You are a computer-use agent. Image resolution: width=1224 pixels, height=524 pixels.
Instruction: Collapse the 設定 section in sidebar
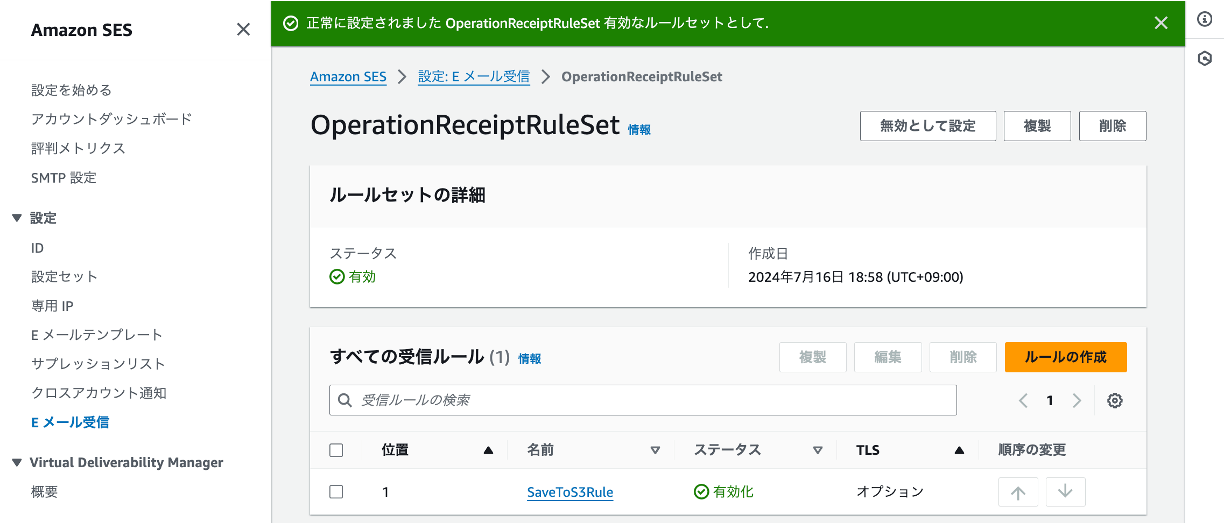(x=16, y=218)
